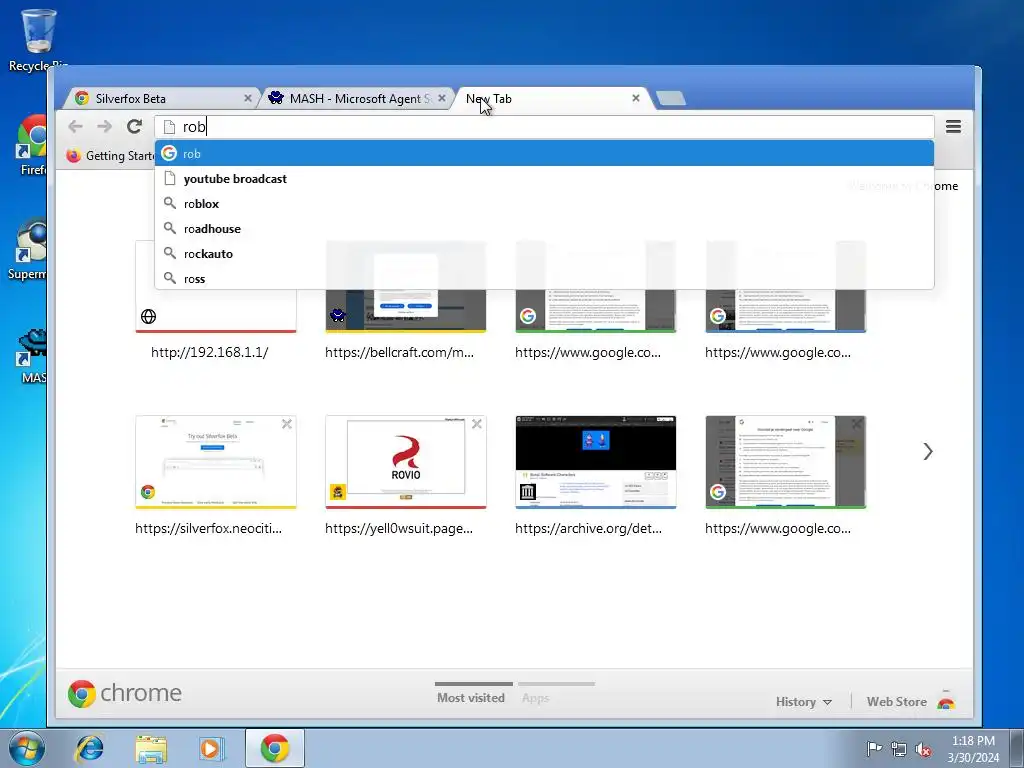
Task: Click the network tray icon
Action: (x=899, y=749)
